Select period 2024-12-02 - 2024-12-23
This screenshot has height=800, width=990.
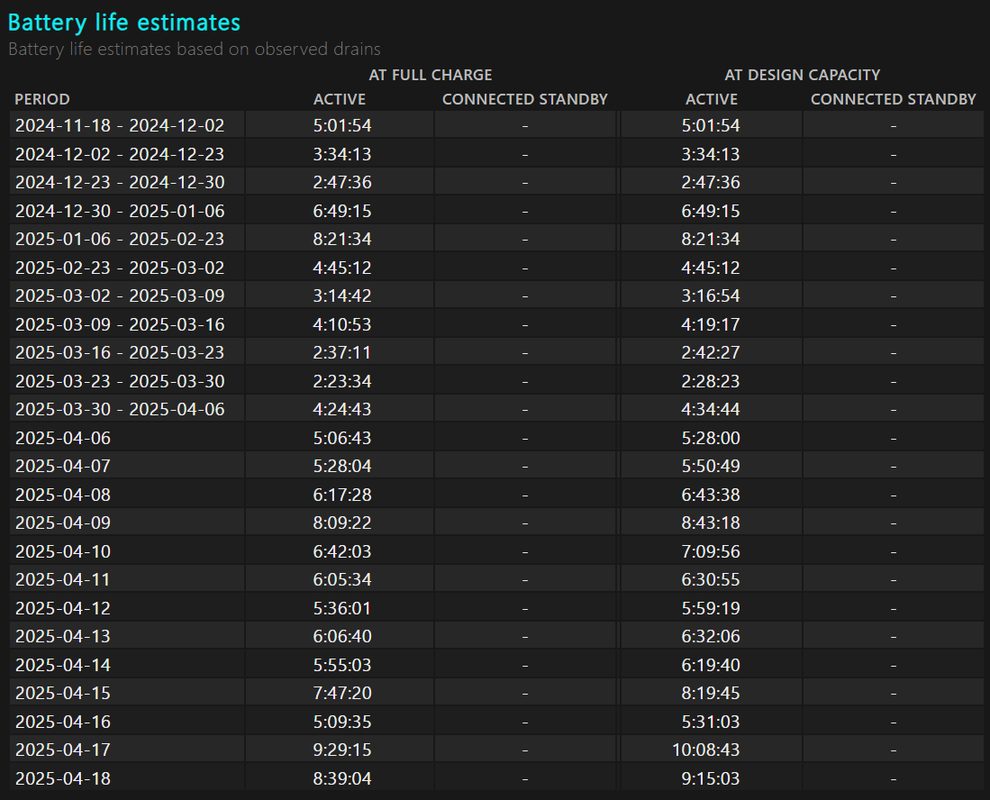coord(120,154)
